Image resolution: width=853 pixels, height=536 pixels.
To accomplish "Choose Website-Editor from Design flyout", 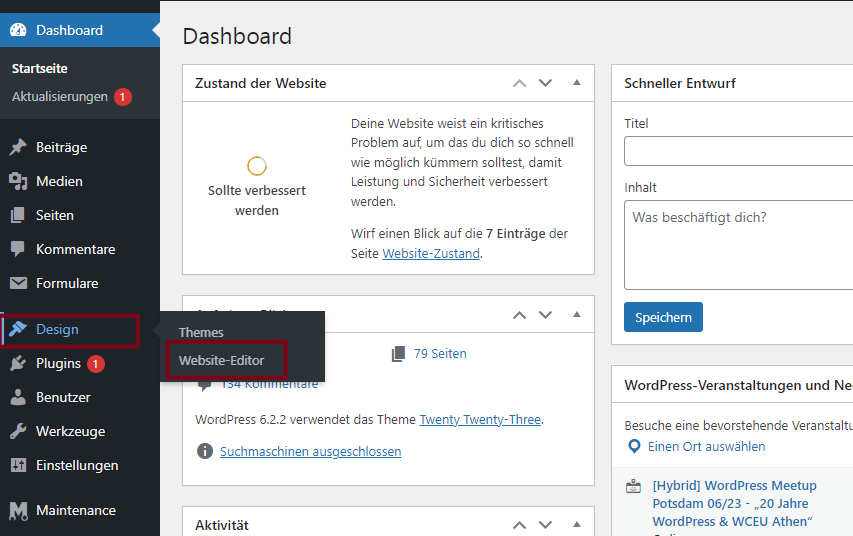I will (221, 360).
